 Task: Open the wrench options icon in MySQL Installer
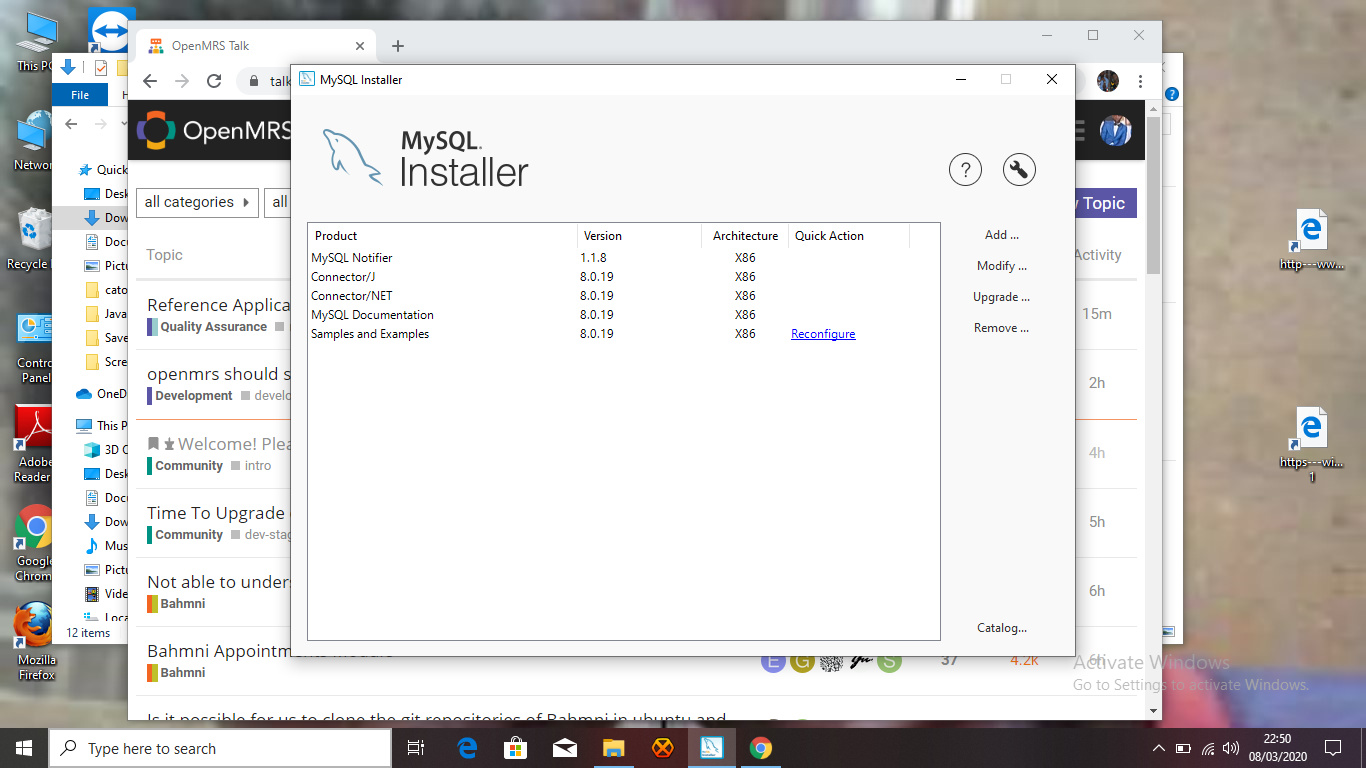tap(1019, 170)
